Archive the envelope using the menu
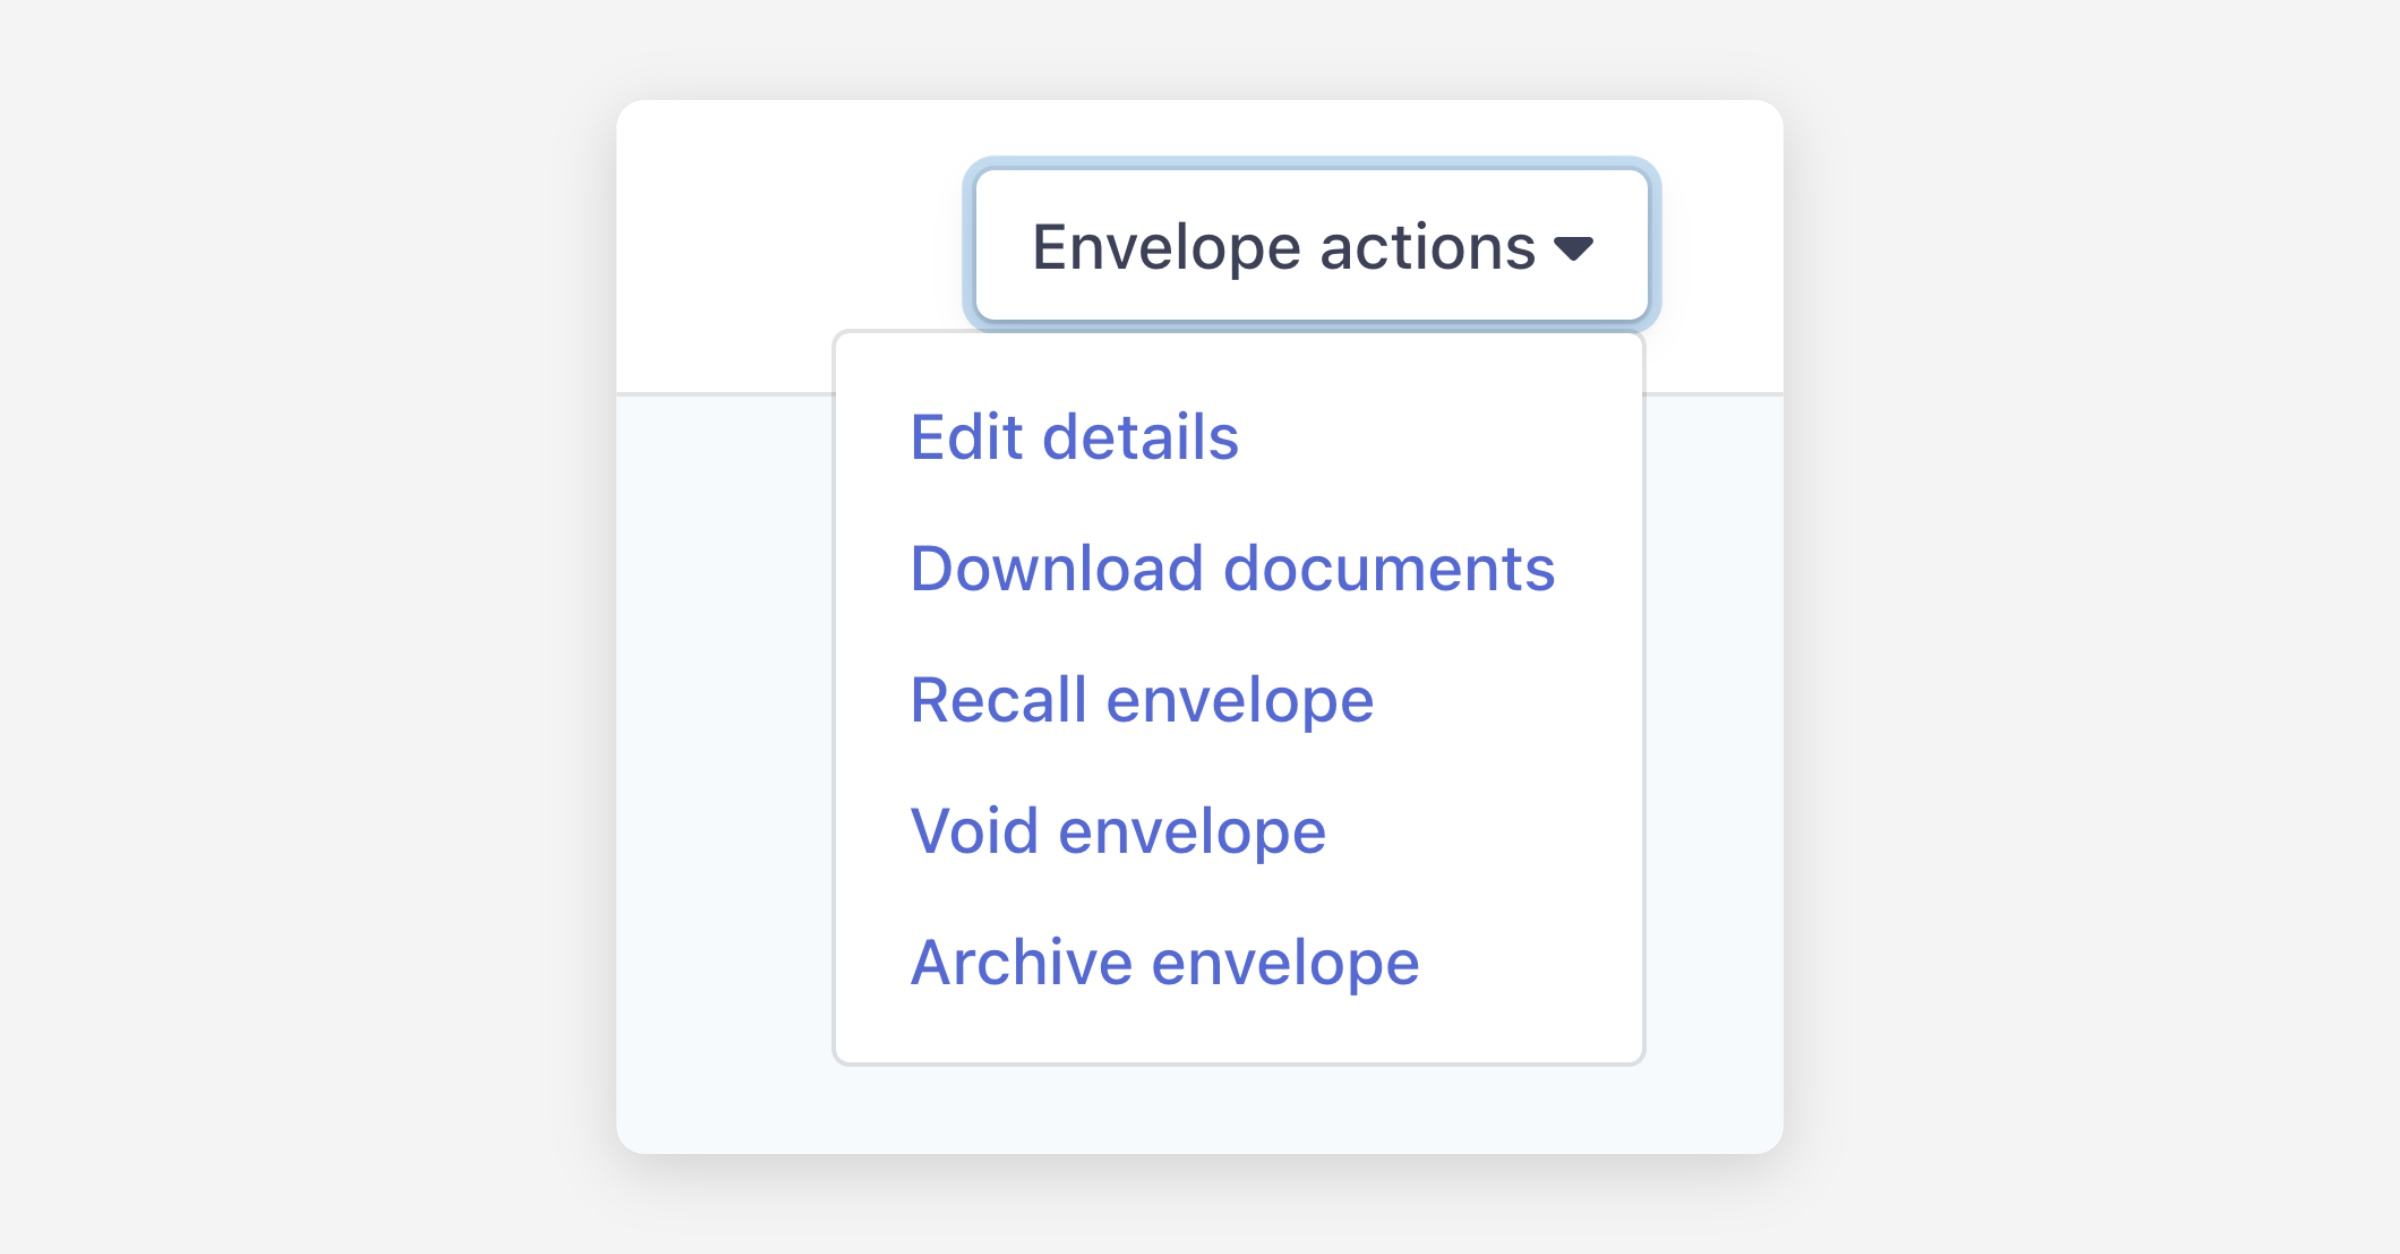 coord(1164,962)
